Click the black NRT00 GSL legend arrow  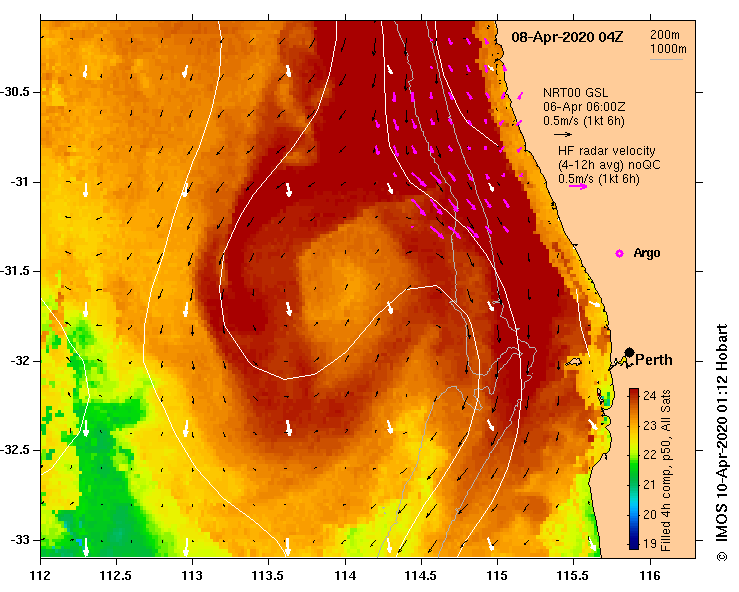[x=563, y=134]
